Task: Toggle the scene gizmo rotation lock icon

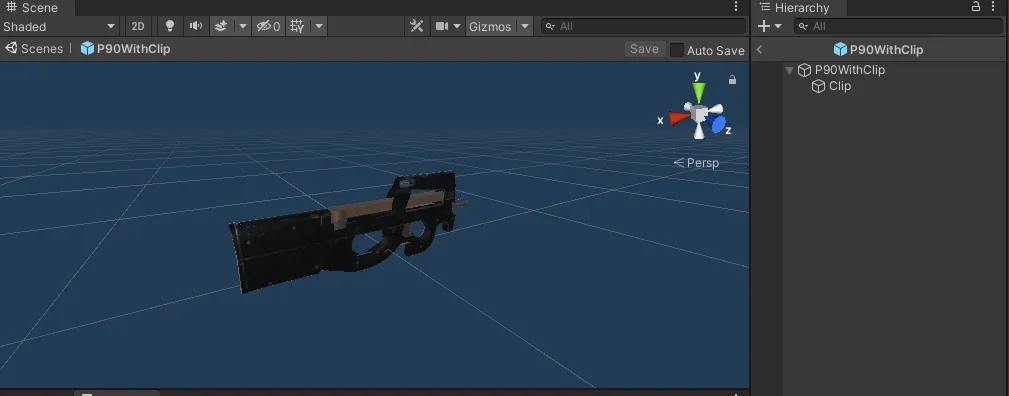Action: coord(732,80)
